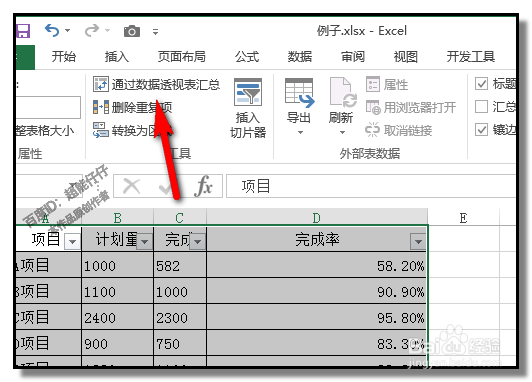Undo the last action
This screenshot has height=382, width=532.
[52, 31]
